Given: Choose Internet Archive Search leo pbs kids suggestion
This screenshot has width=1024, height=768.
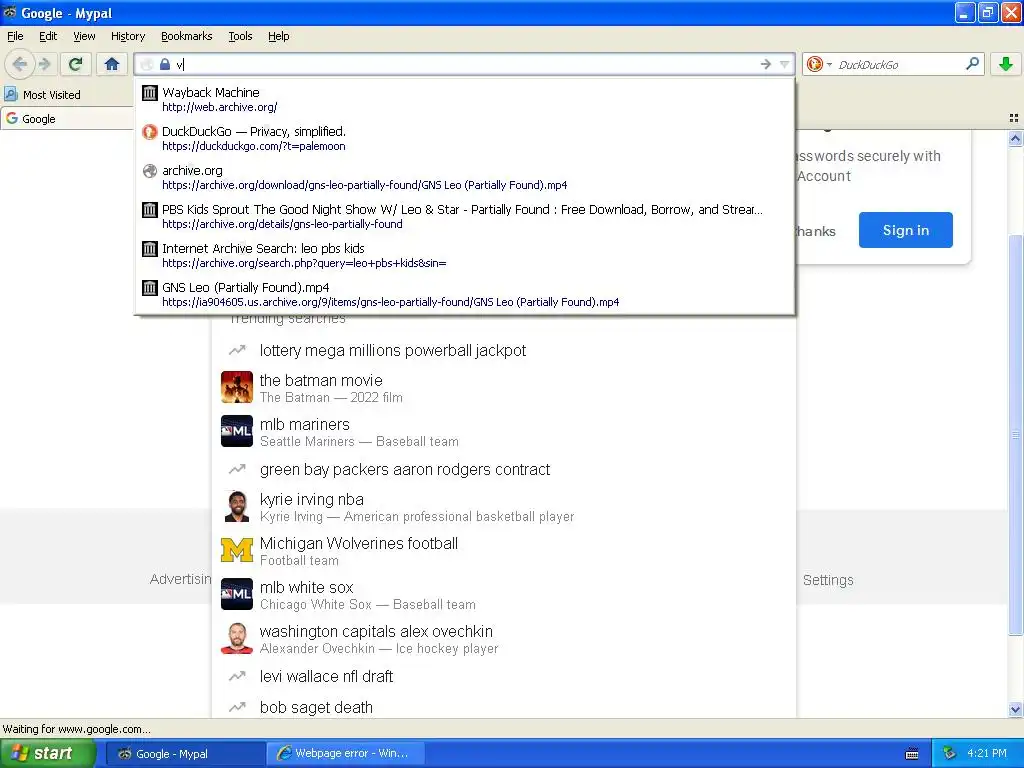Looking at the screenshot, I should (464, 255).
